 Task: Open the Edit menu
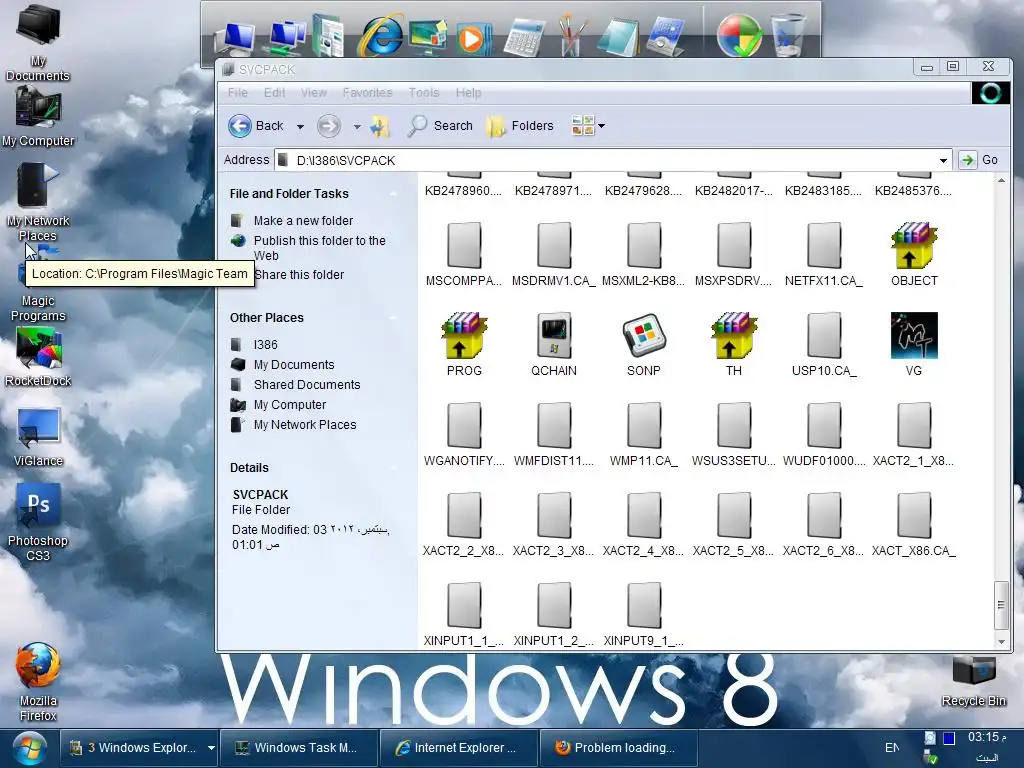(274, 93)
